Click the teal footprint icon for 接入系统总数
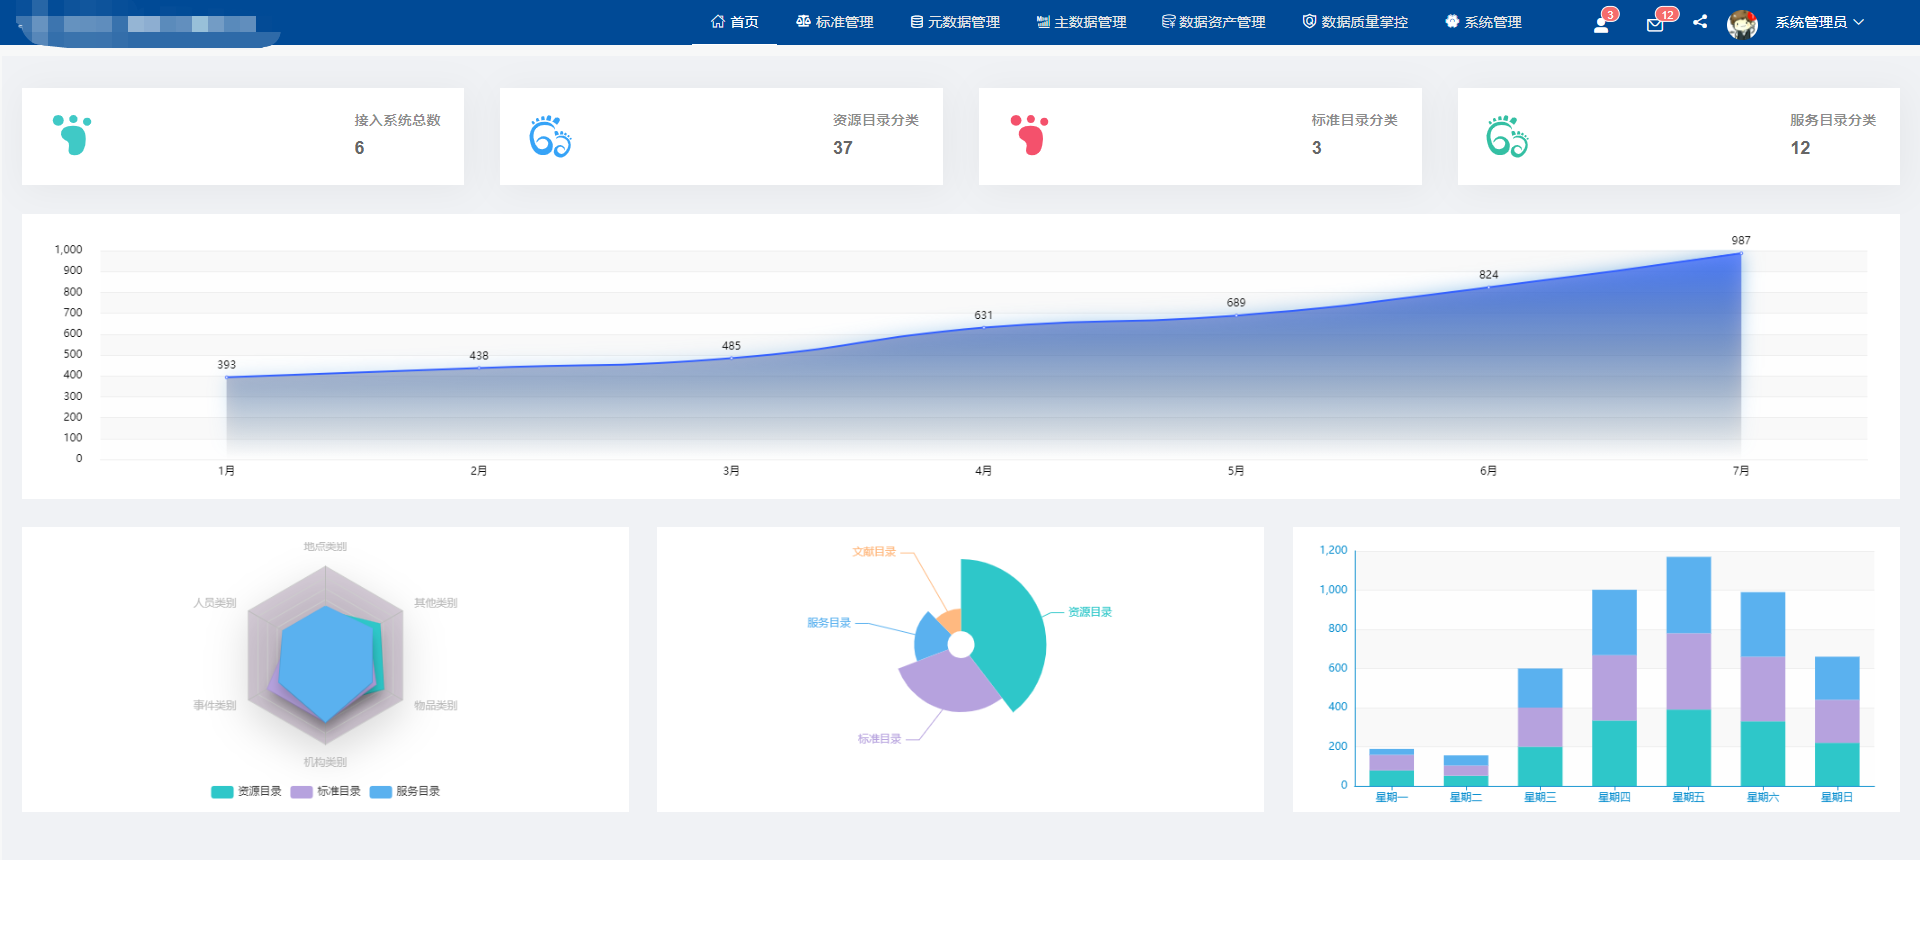1920x937 pixels. (72, 135)
